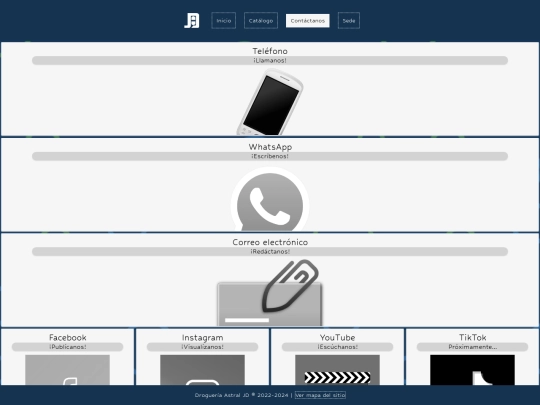Open the YouTube clapperboard thumbnail
The width and height of the screenshot is (540, 405).
pos(338,370)
